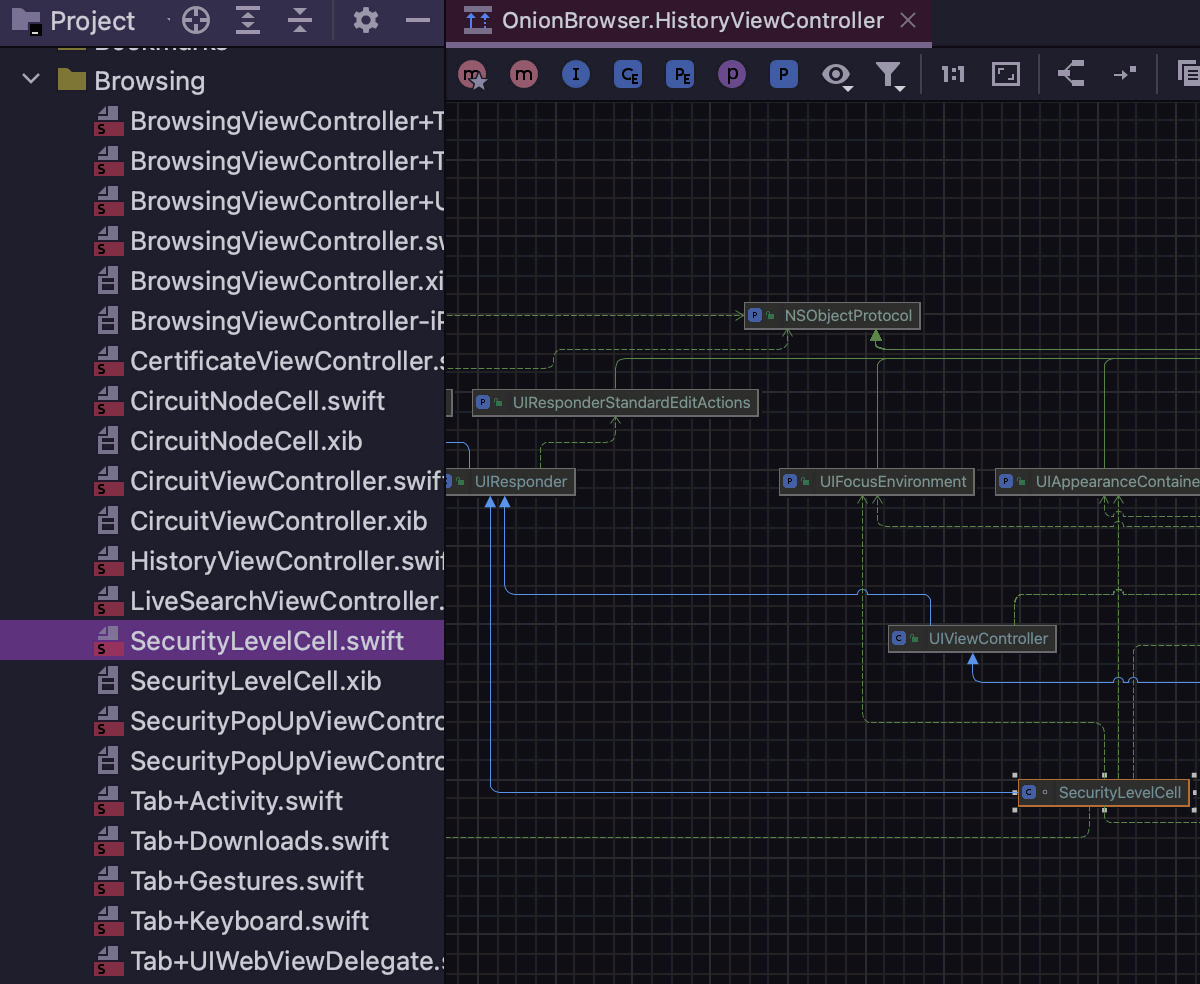Collapse all in Project panel
1200x984 pixels.
[300, 20]
